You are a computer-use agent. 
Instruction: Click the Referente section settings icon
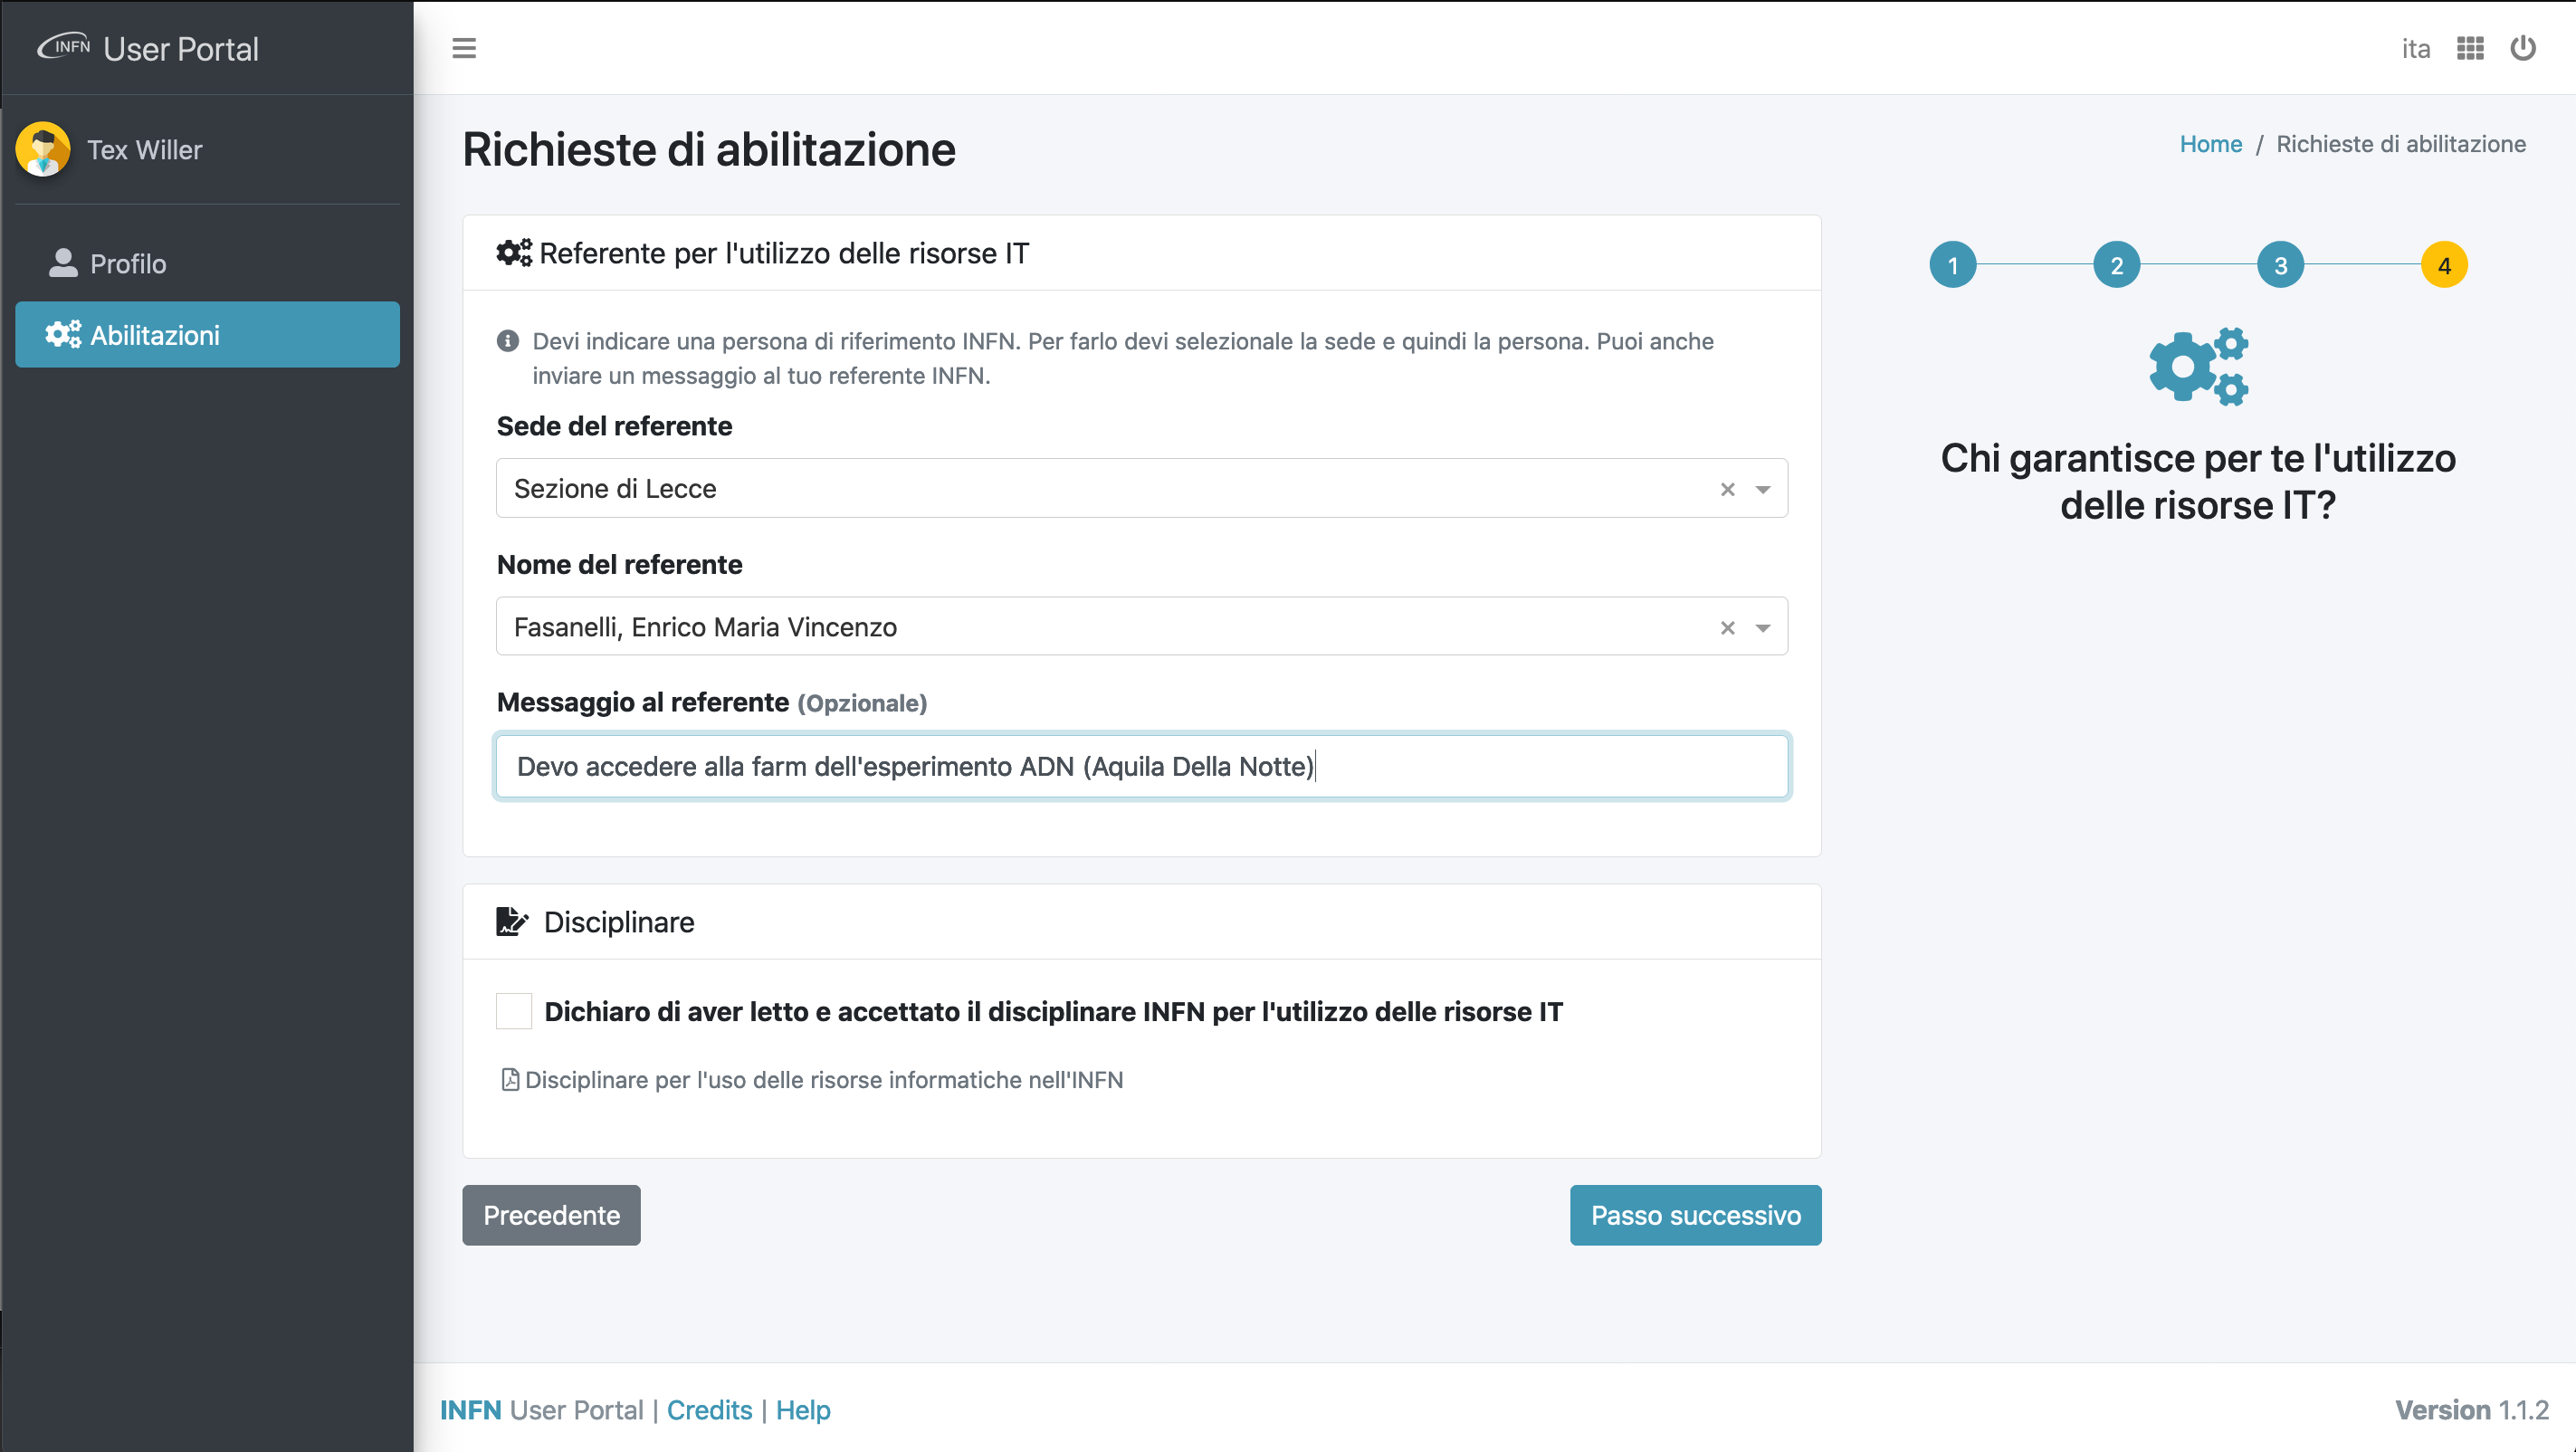[x=511, y=253]
